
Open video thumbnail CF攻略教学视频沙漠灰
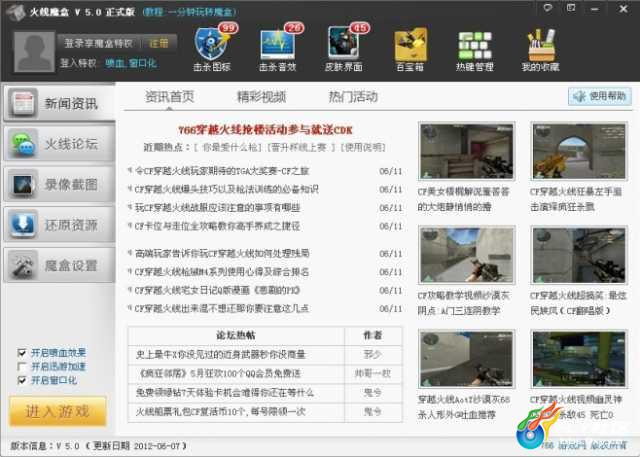click(x=467, y=255)
